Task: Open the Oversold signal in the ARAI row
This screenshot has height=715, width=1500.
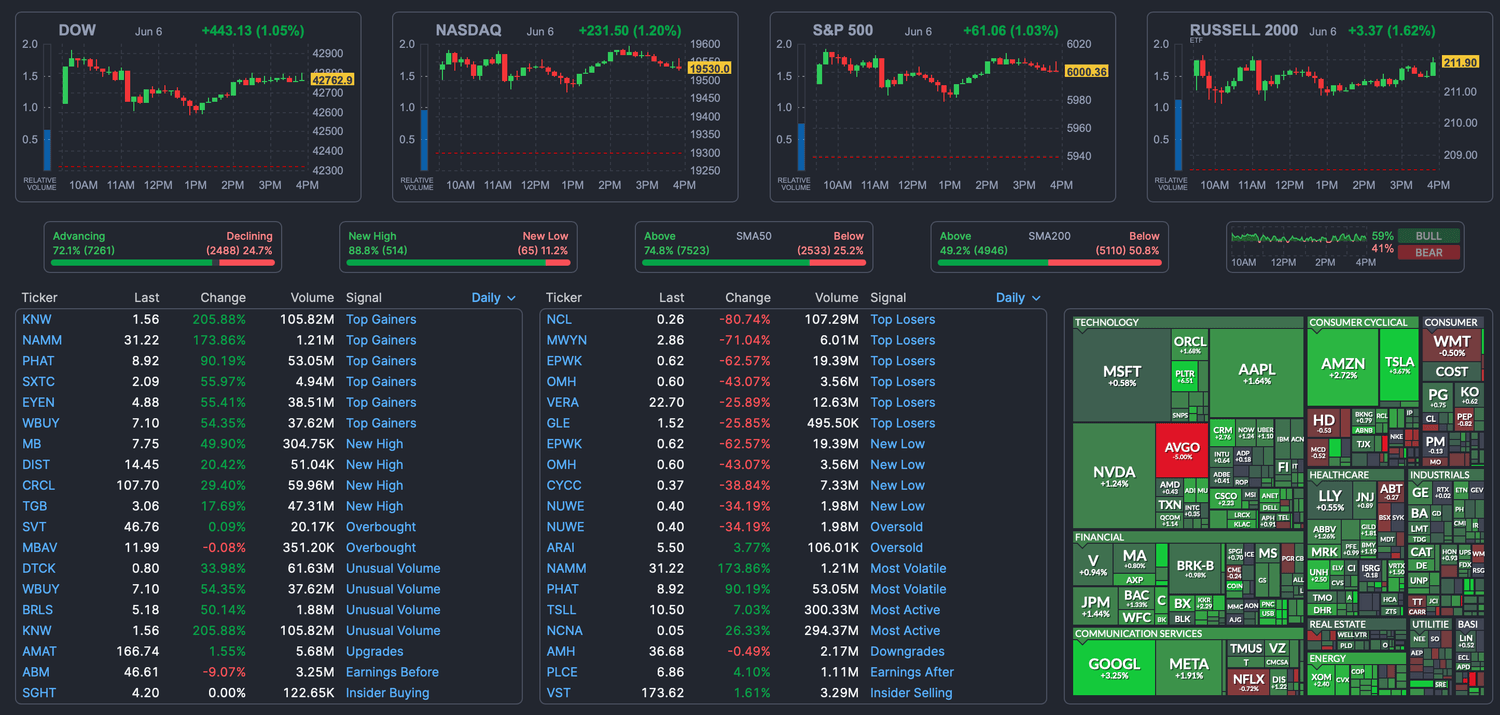Action: pyautogui.click(x=896, y=548)
